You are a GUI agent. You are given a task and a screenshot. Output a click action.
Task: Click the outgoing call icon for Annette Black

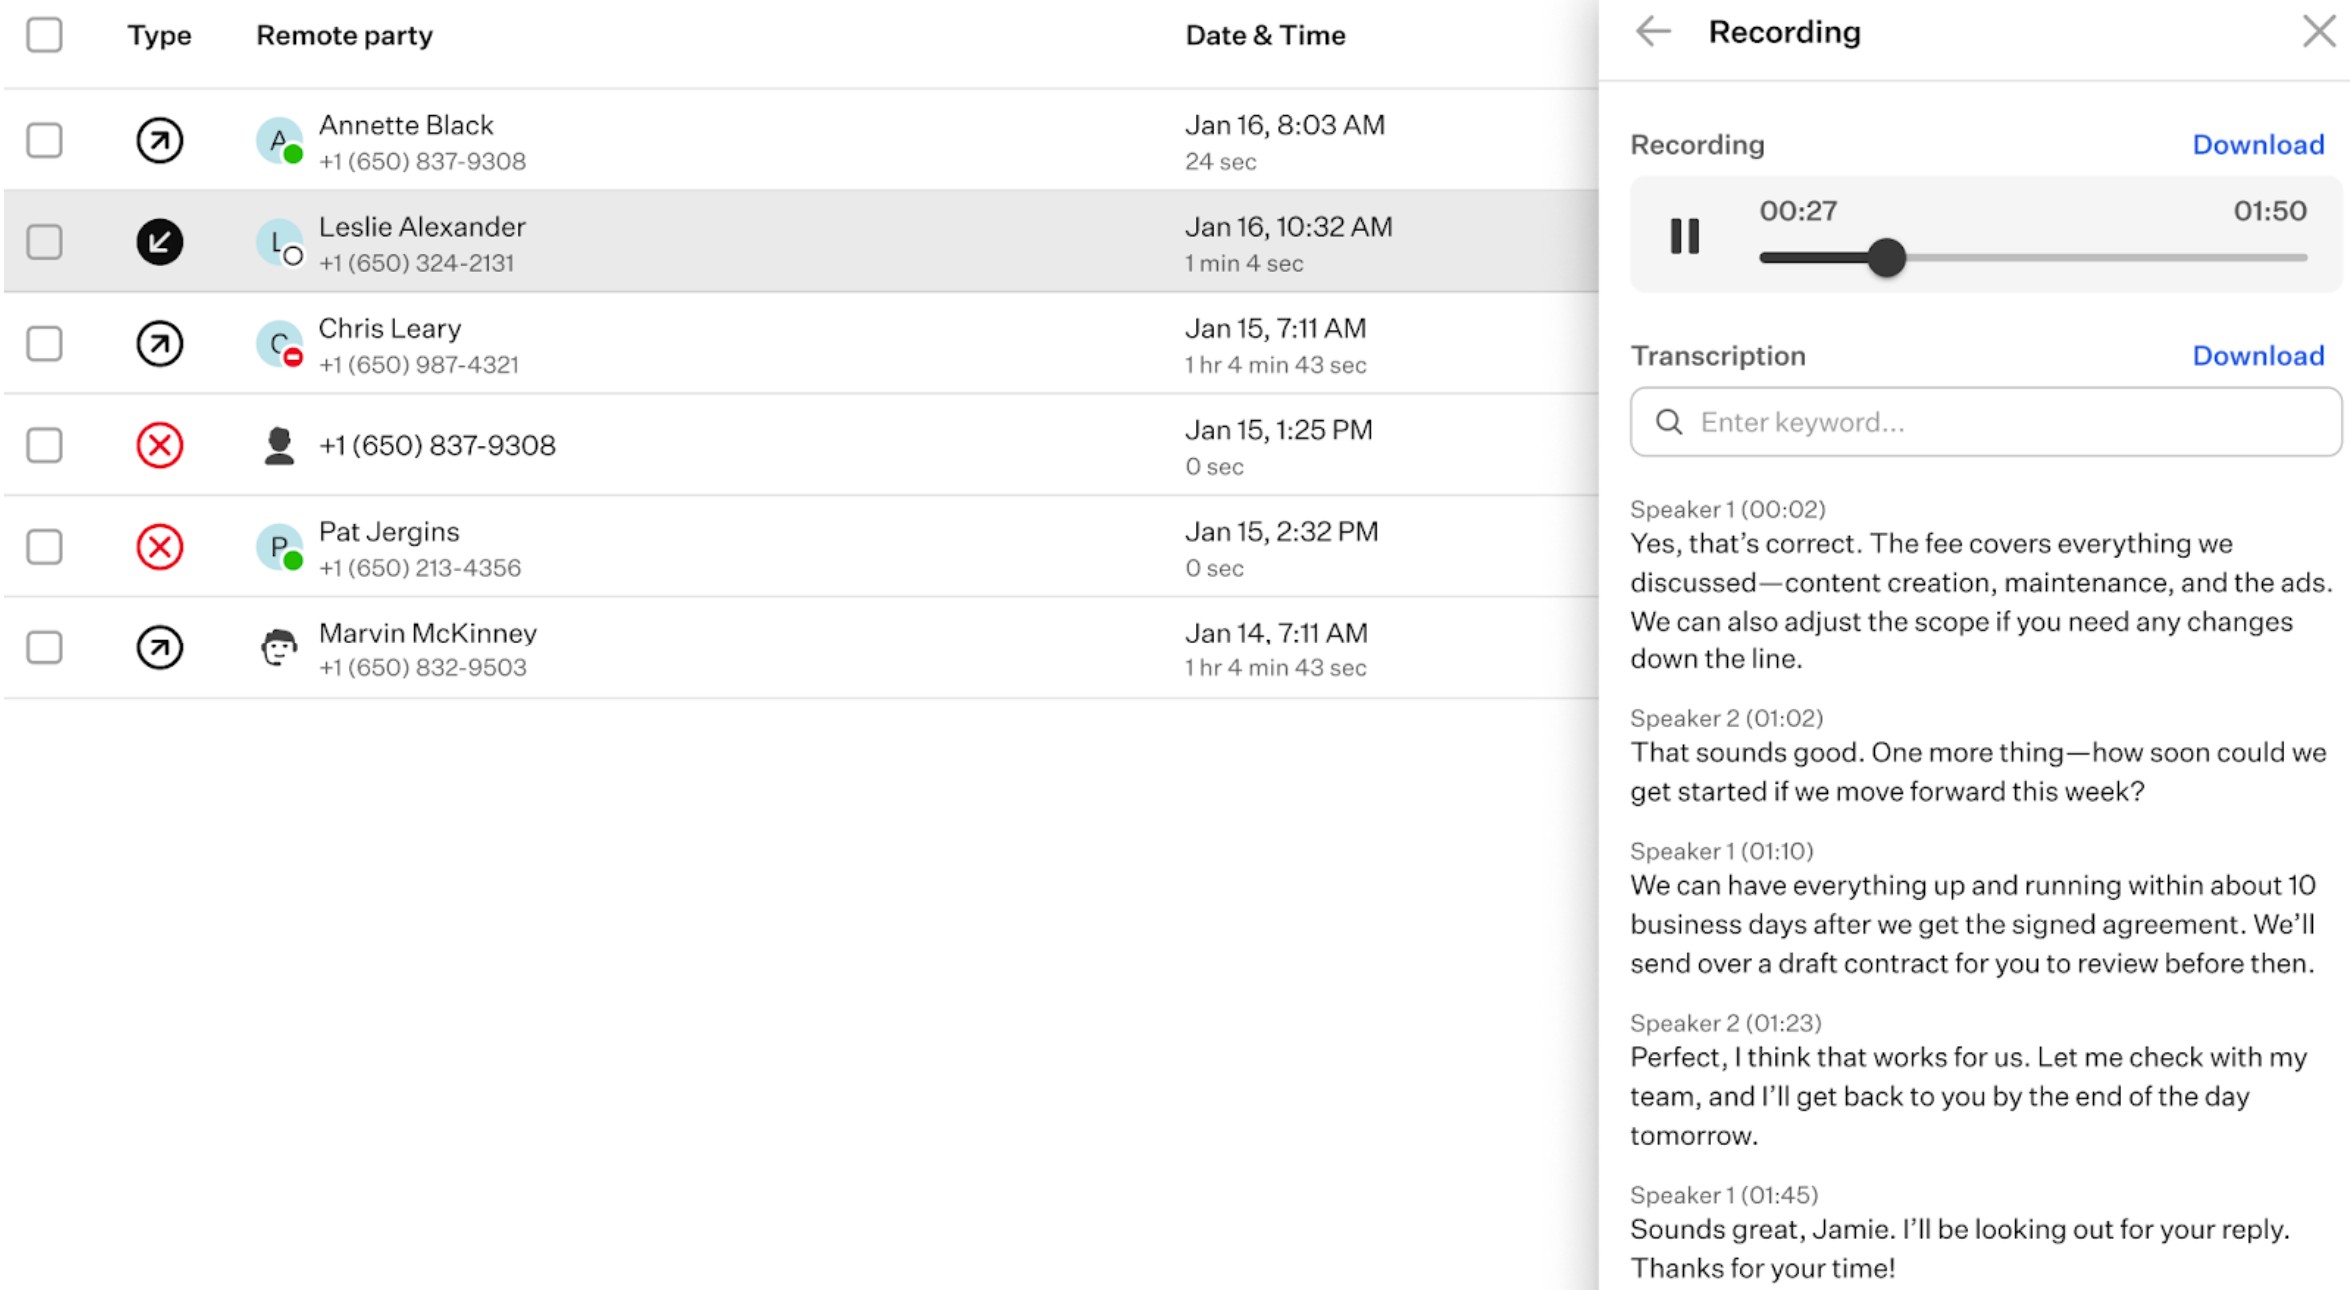coord(160,140)
